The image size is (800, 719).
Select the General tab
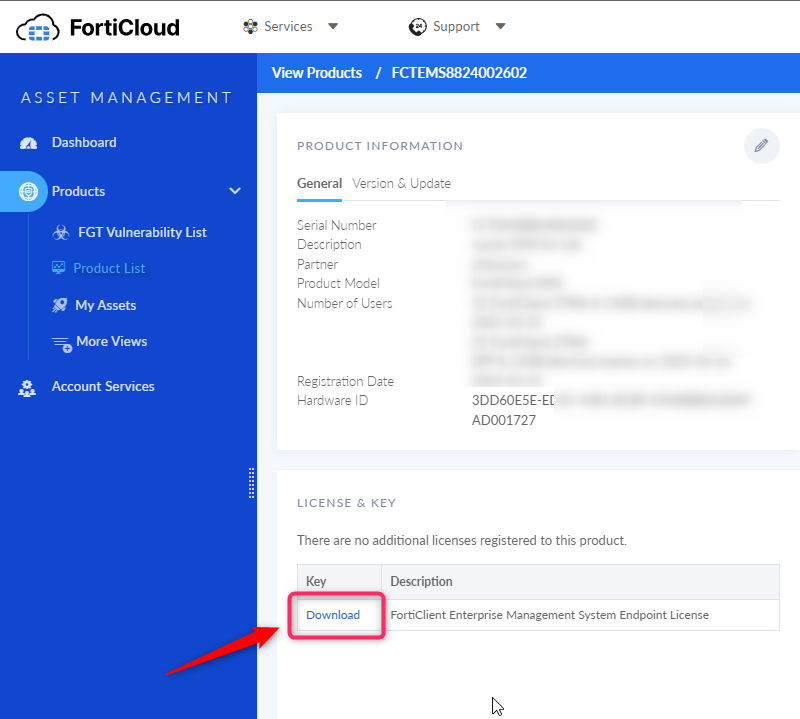tap(319, 184)
